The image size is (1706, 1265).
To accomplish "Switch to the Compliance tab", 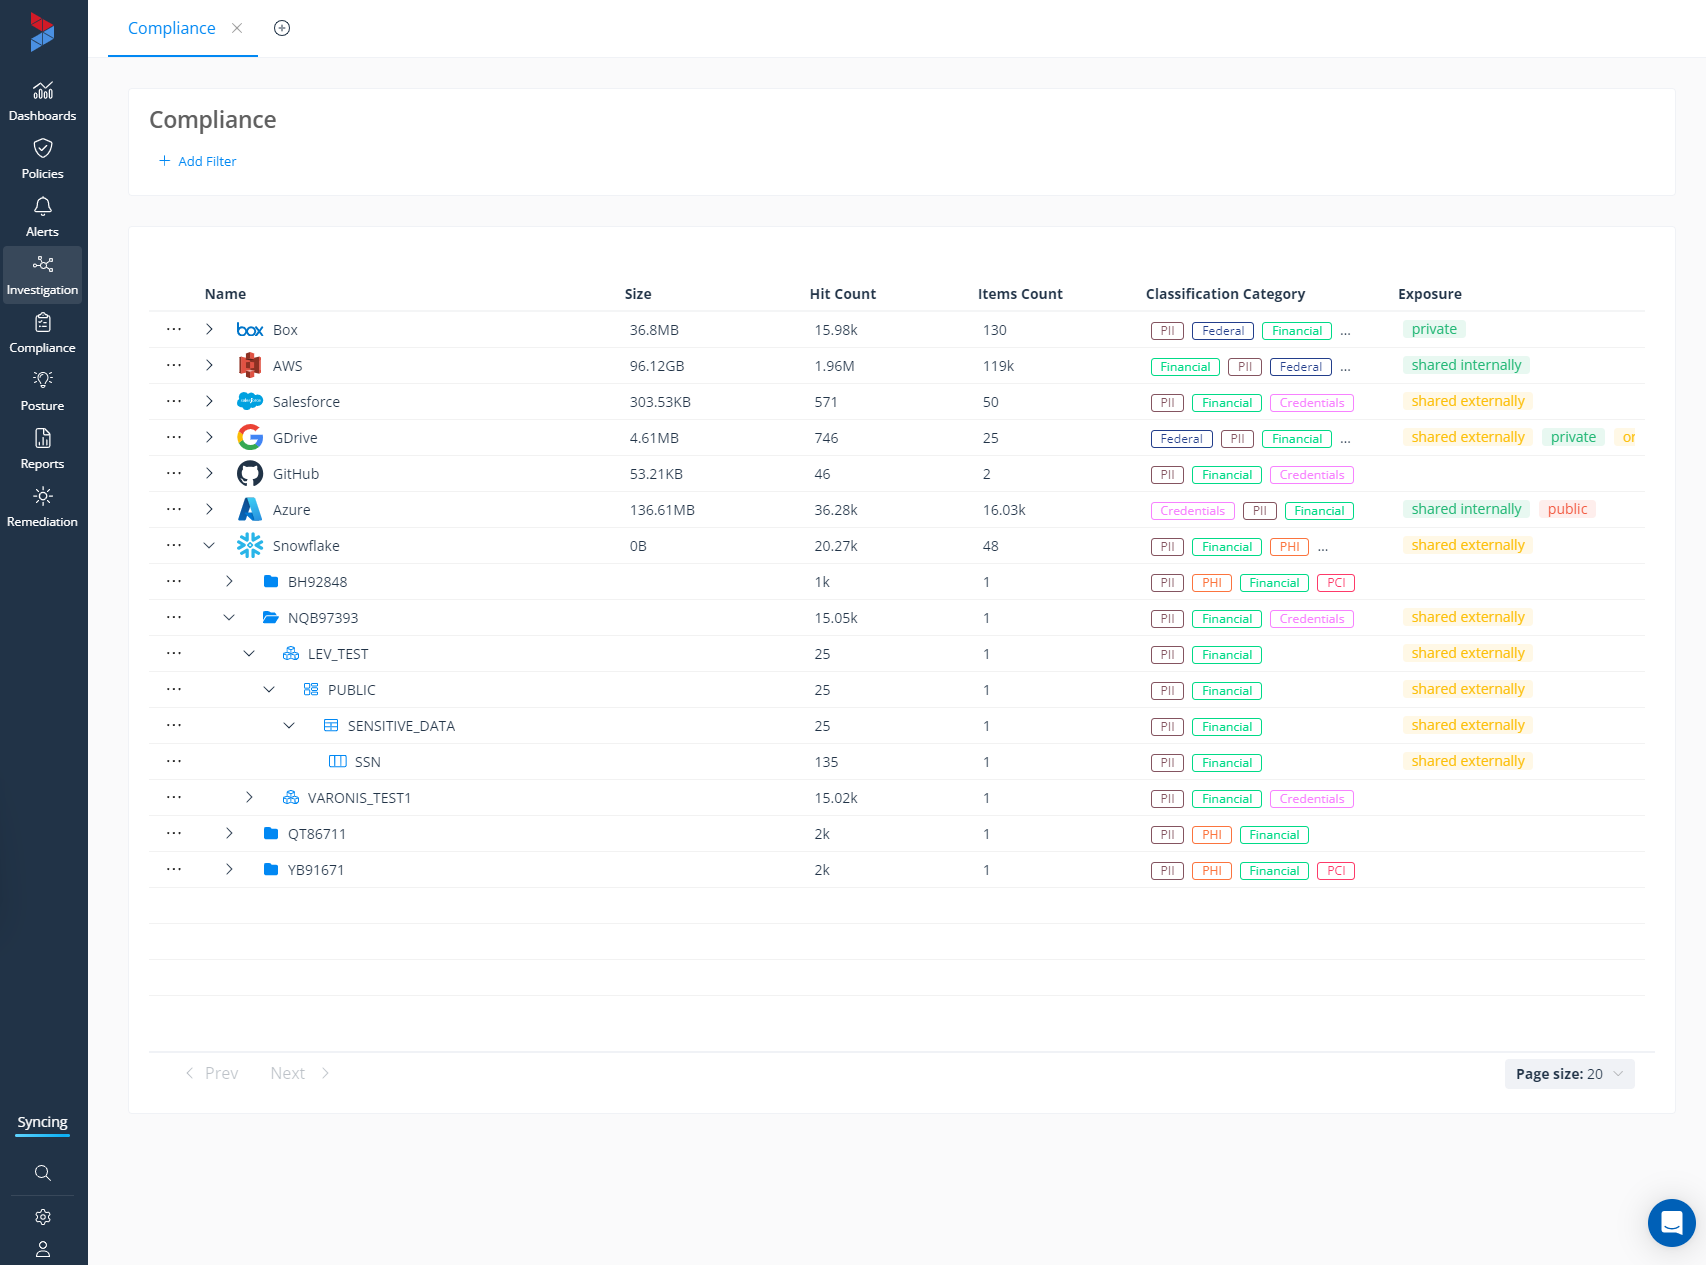I will coord(171,28).
